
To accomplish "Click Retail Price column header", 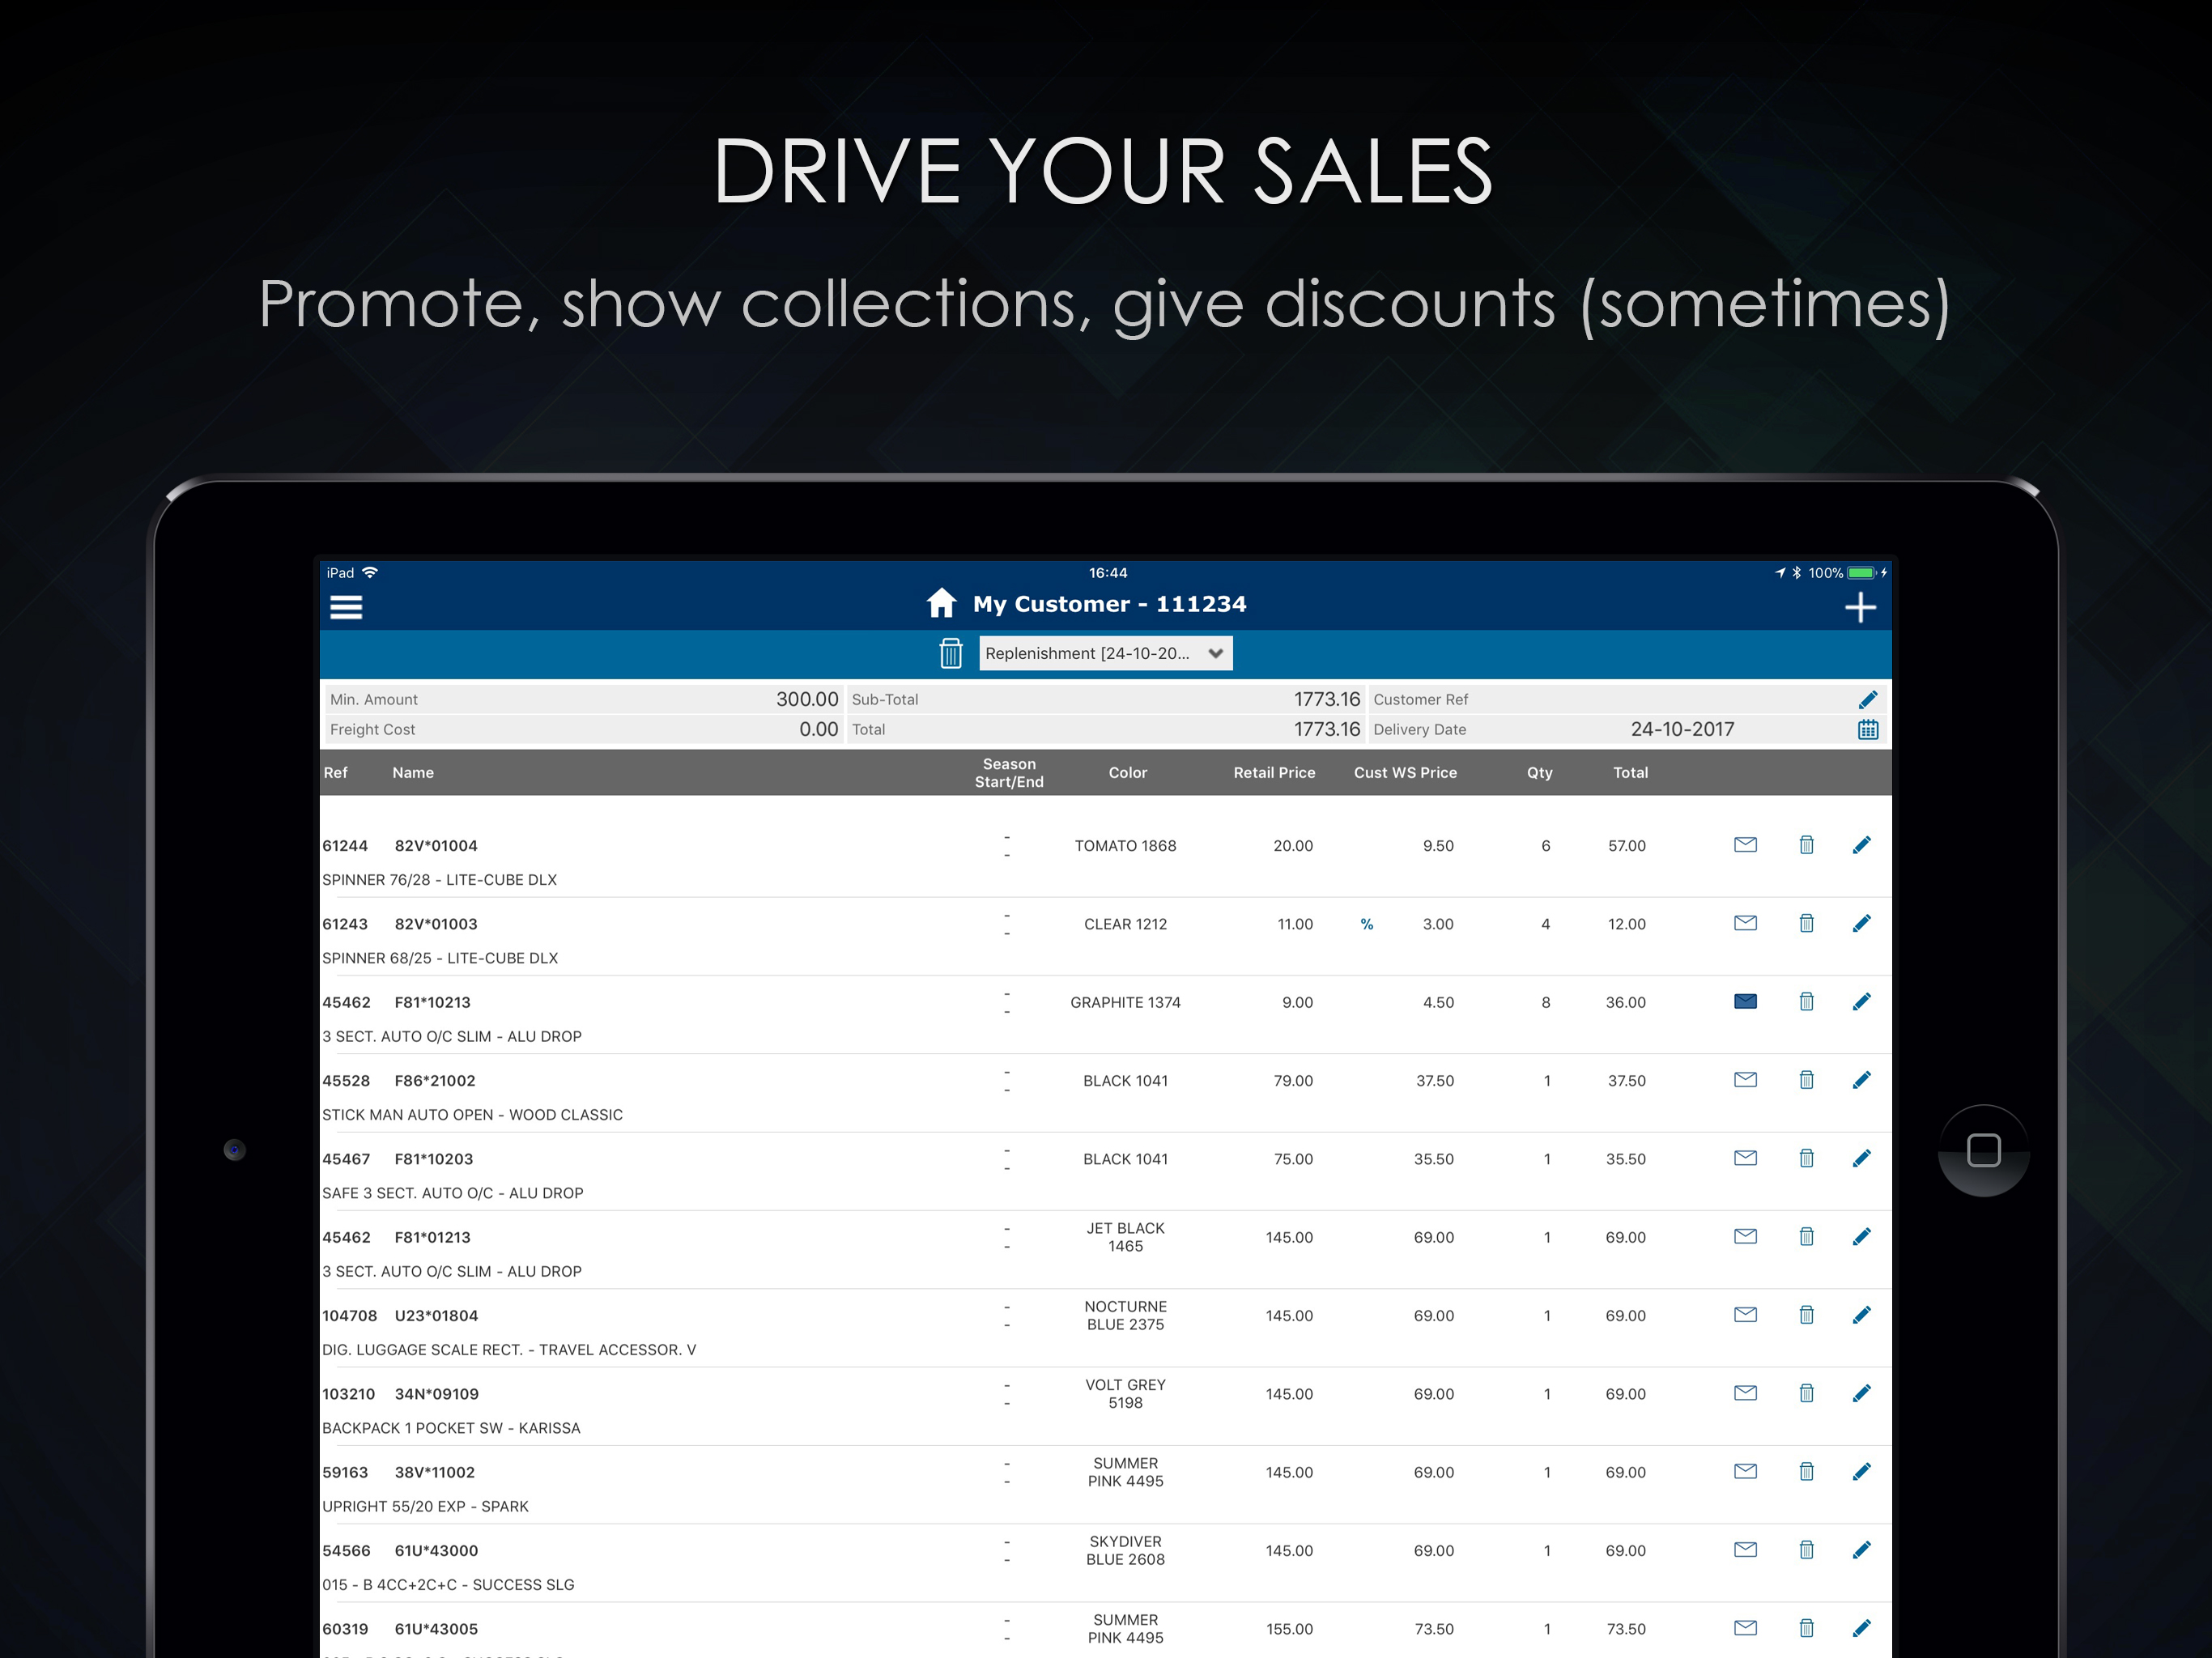I will click(1274, 772).
